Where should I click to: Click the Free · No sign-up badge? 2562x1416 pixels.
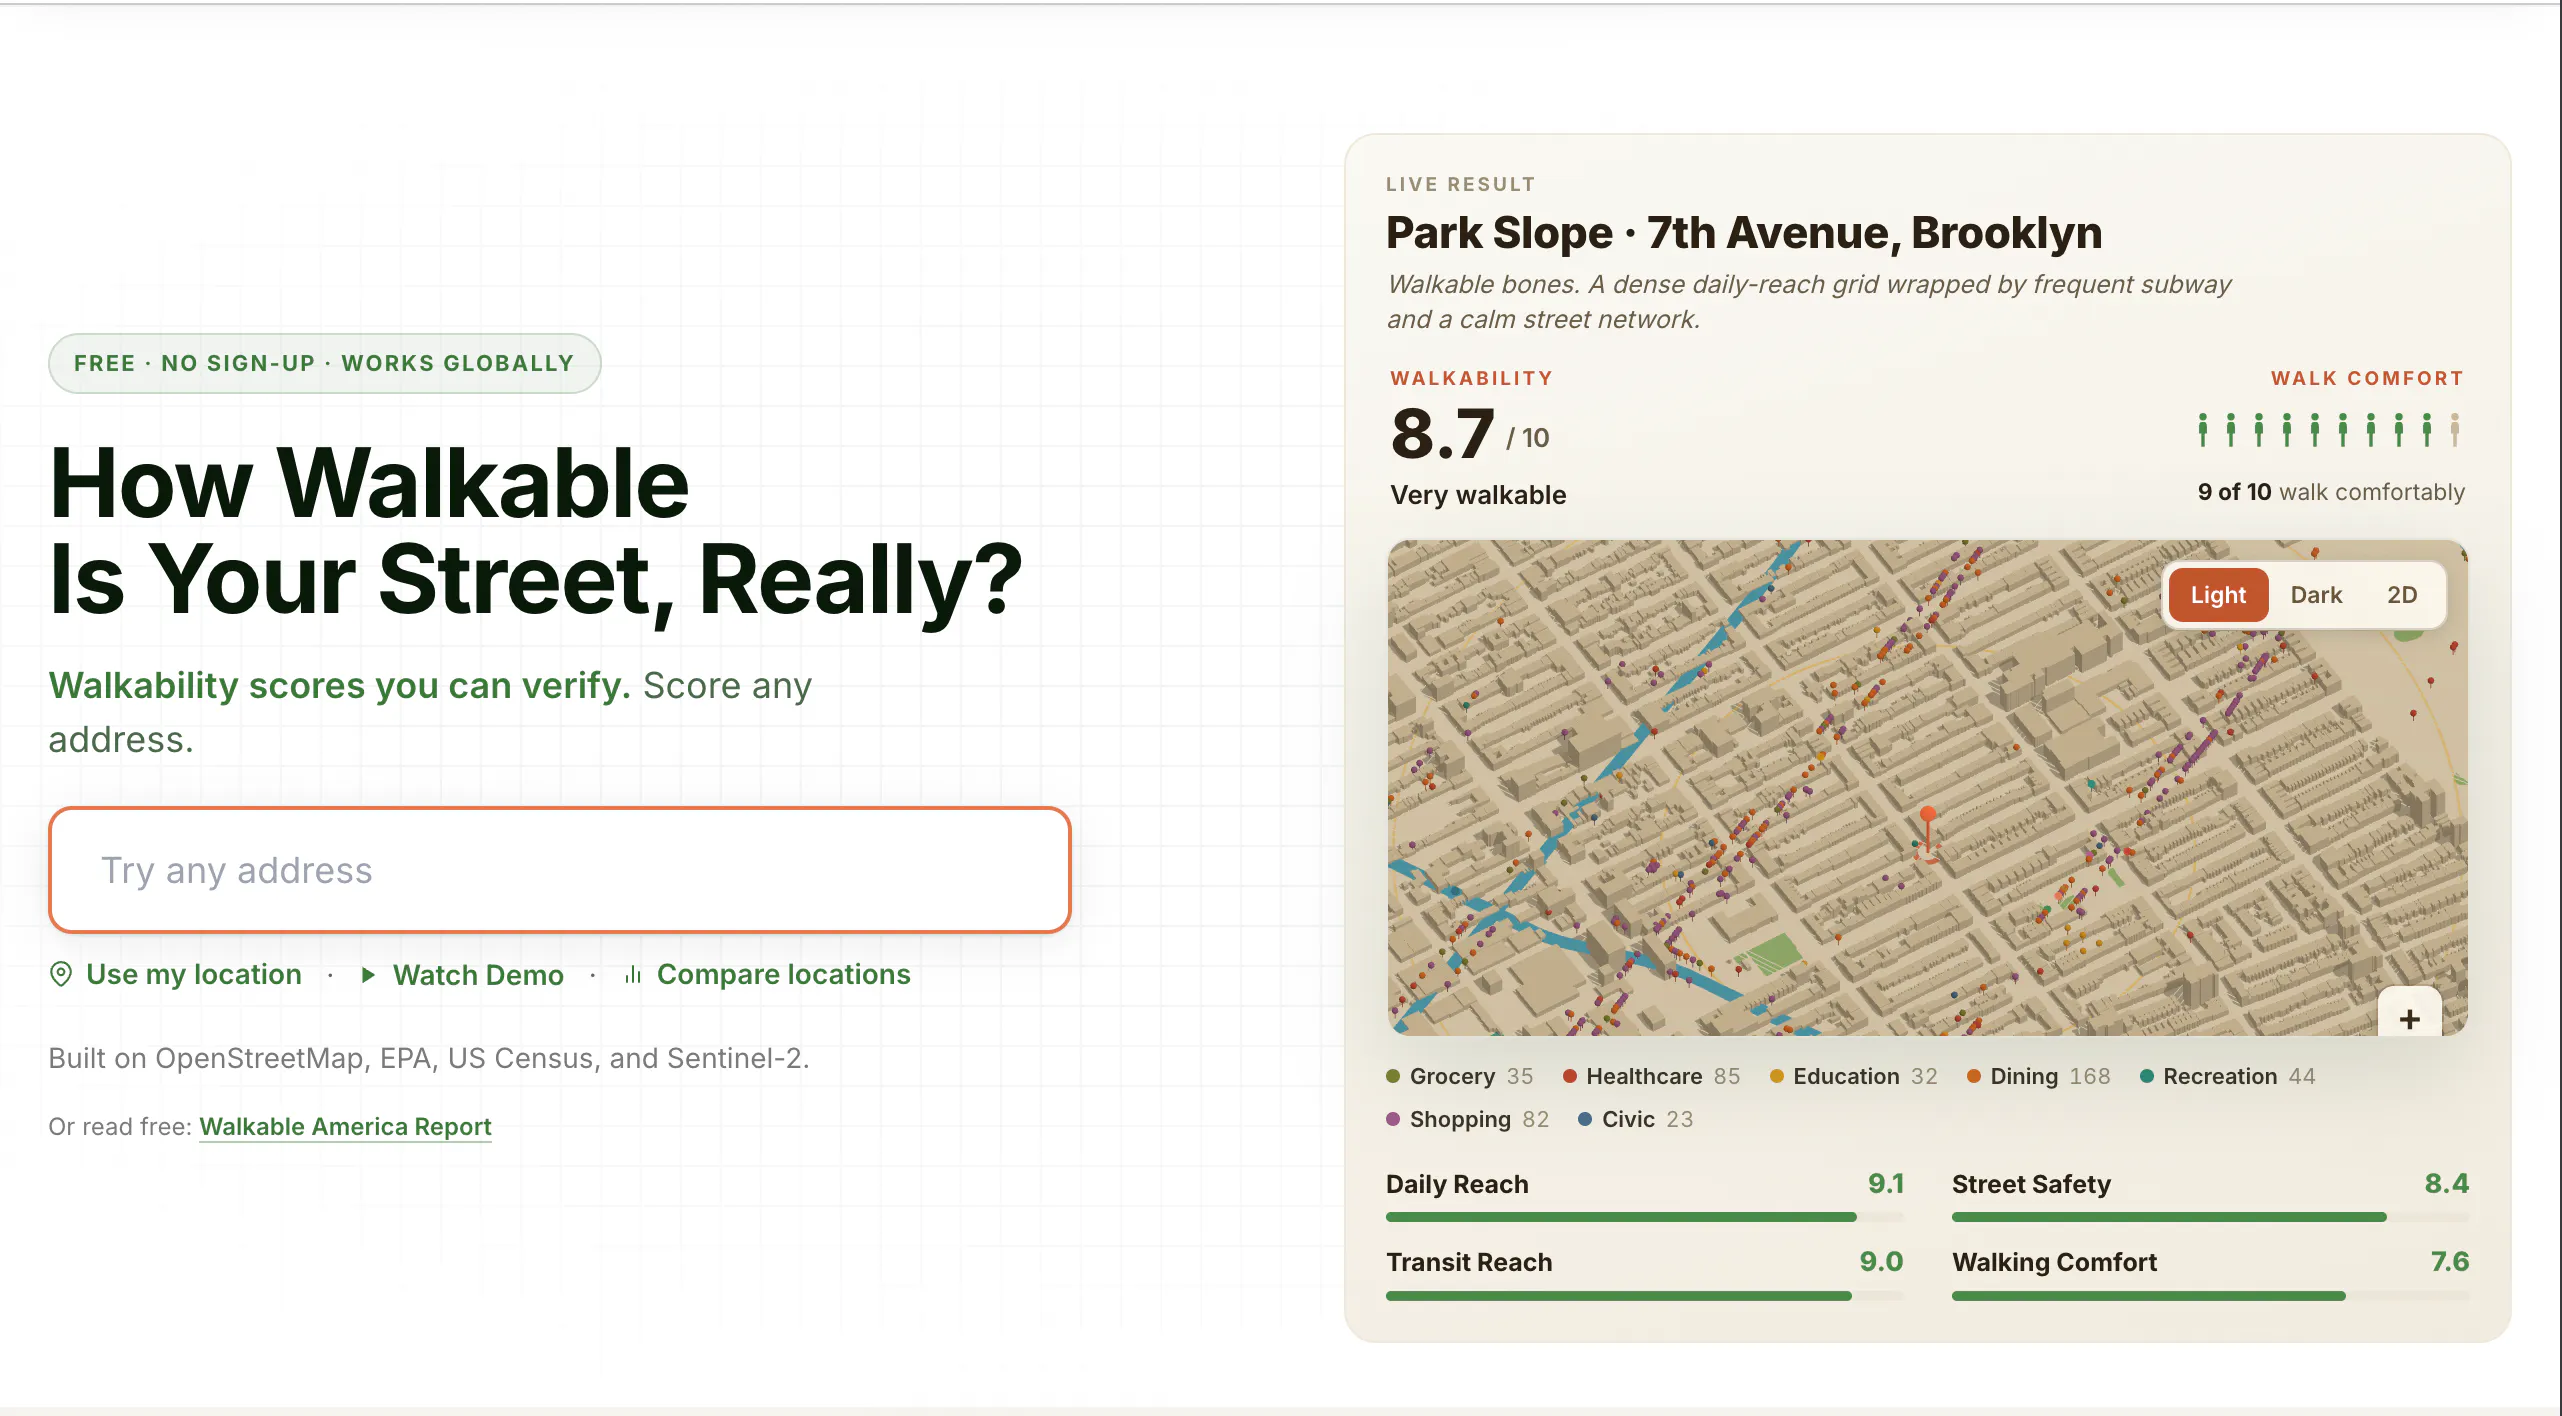coord(324,363)
